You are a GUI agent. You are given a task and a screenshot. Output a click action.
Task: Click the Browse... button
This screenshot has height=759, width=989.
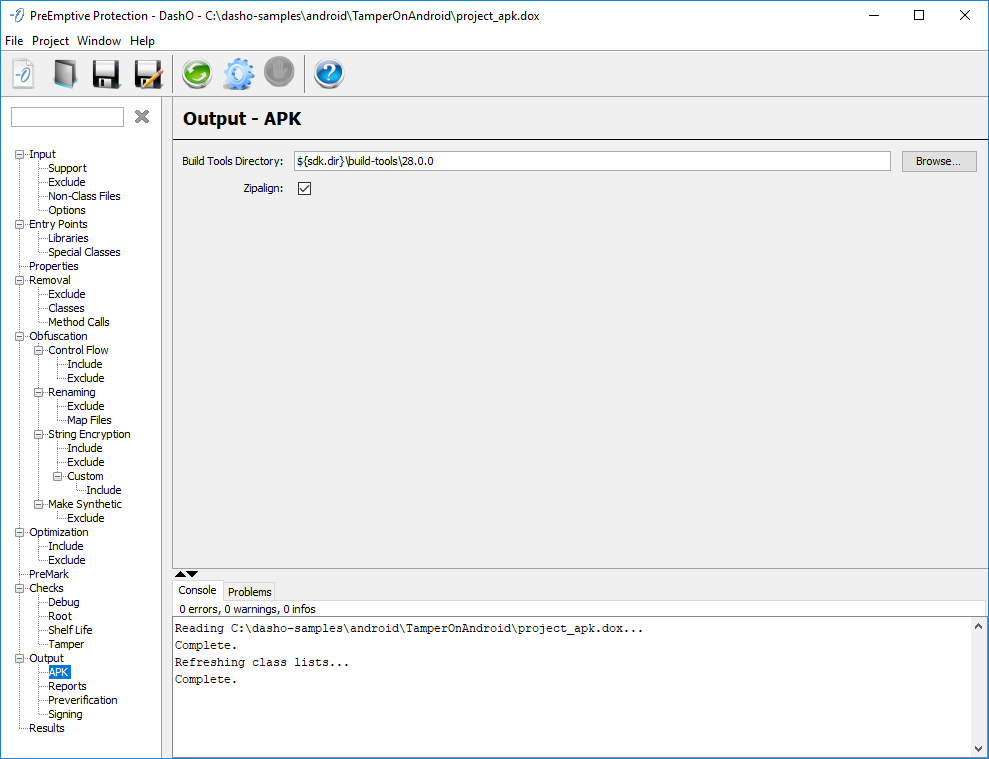point(938,161)
